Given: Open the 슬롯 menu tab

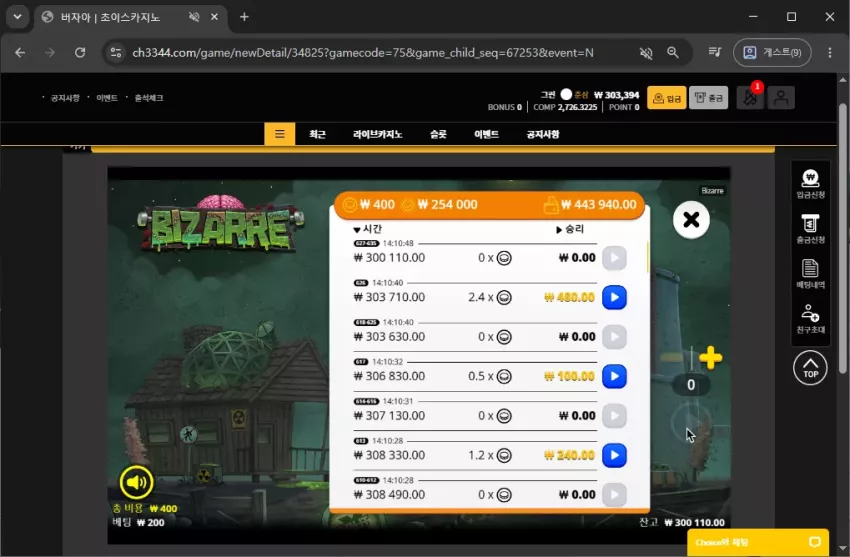Looking at the screenshot, I should click(438, 134).
